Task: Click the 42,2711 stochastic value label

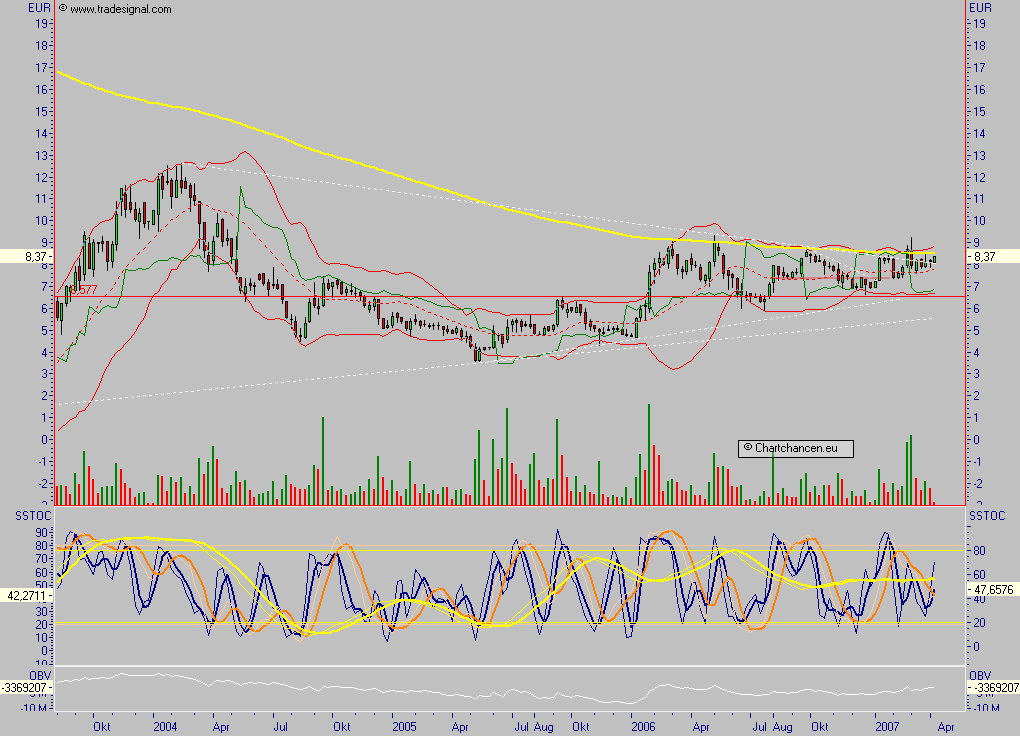Action: 27,595
